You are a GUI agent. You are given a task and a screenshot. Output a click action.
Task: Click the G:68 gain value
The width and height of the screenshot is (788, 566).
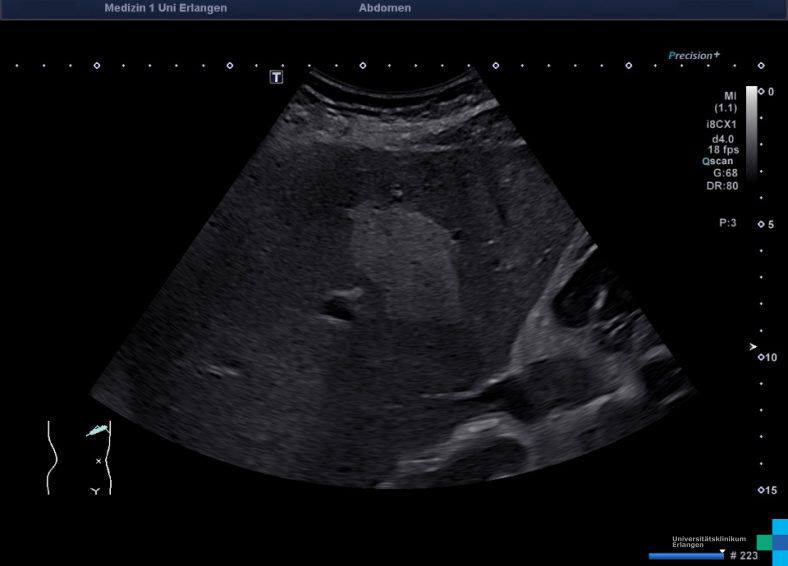[x=725, y=172]
